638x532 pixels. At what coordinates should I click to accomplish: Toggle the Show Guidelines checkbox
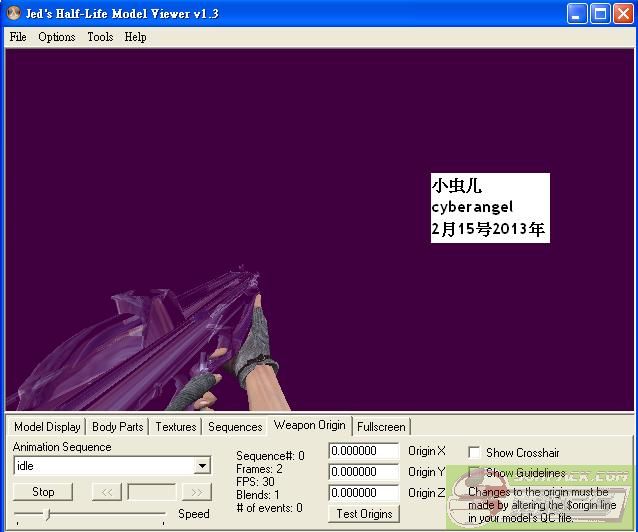click(475, 473)
